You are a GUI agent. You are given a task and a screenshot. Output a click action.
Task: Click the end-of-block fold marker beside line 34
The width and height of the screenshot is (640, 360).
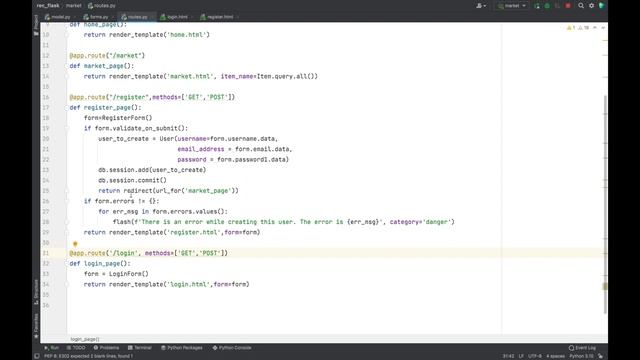67,284
